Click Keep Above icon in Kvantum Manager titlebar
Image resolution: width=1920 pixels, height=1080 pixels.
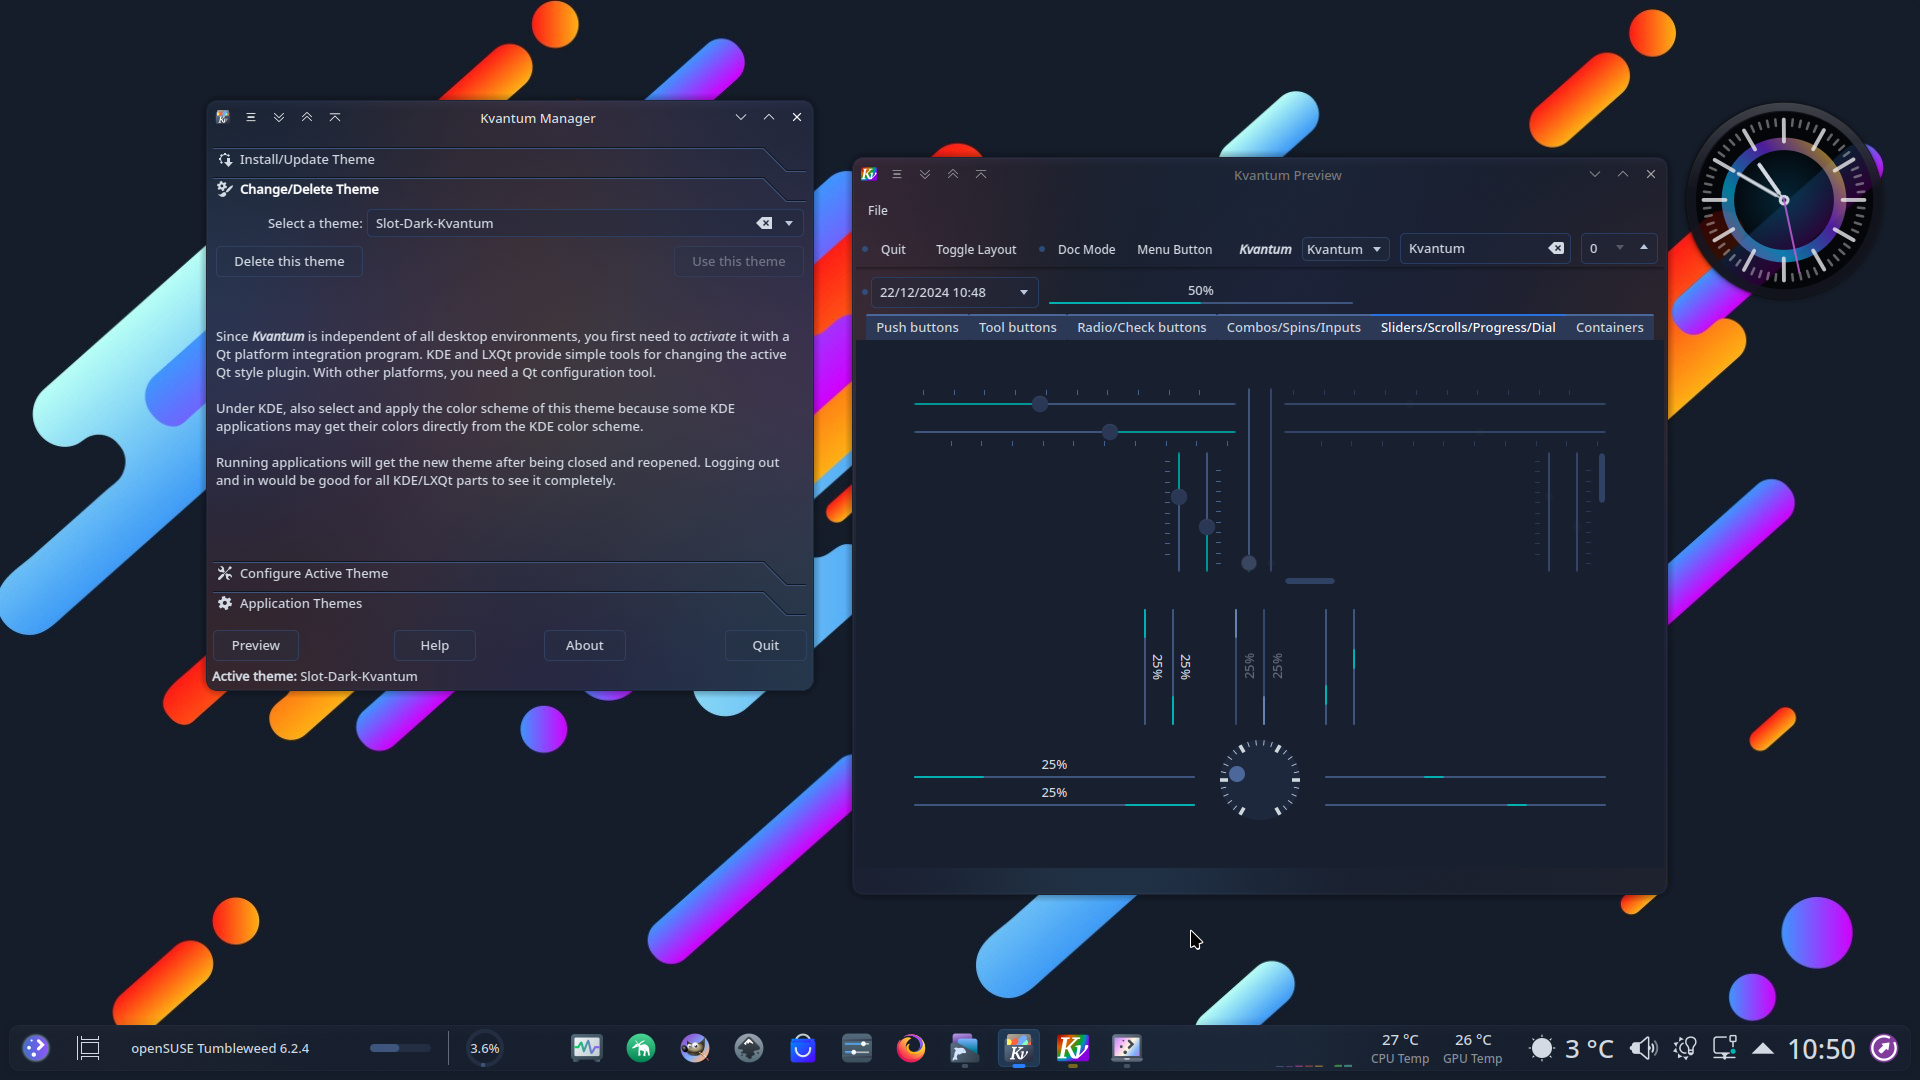coord(307,117)
